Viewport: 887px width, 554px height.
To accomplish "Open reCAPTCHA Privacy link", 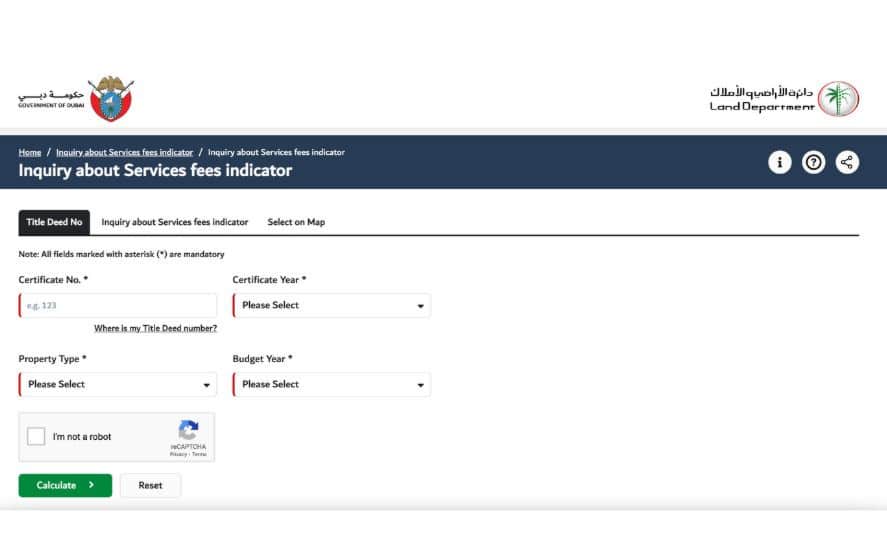I will point(177,454).
